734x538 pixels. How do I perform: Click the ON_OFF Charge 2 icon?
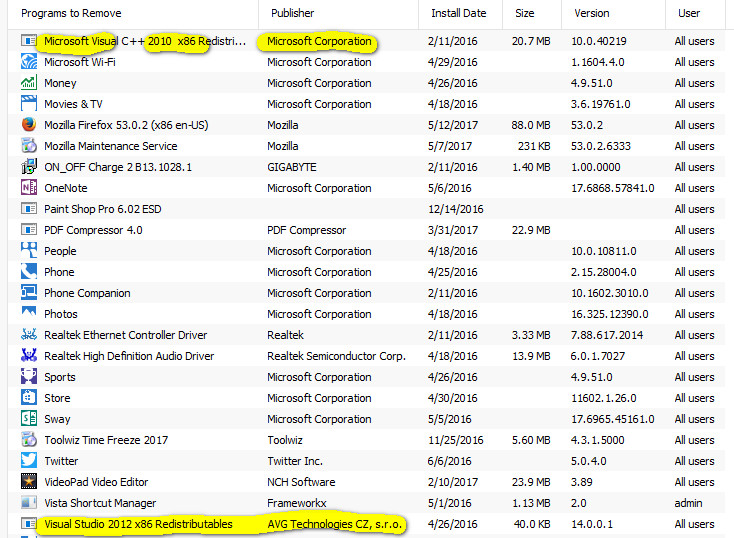pos(29,167)
